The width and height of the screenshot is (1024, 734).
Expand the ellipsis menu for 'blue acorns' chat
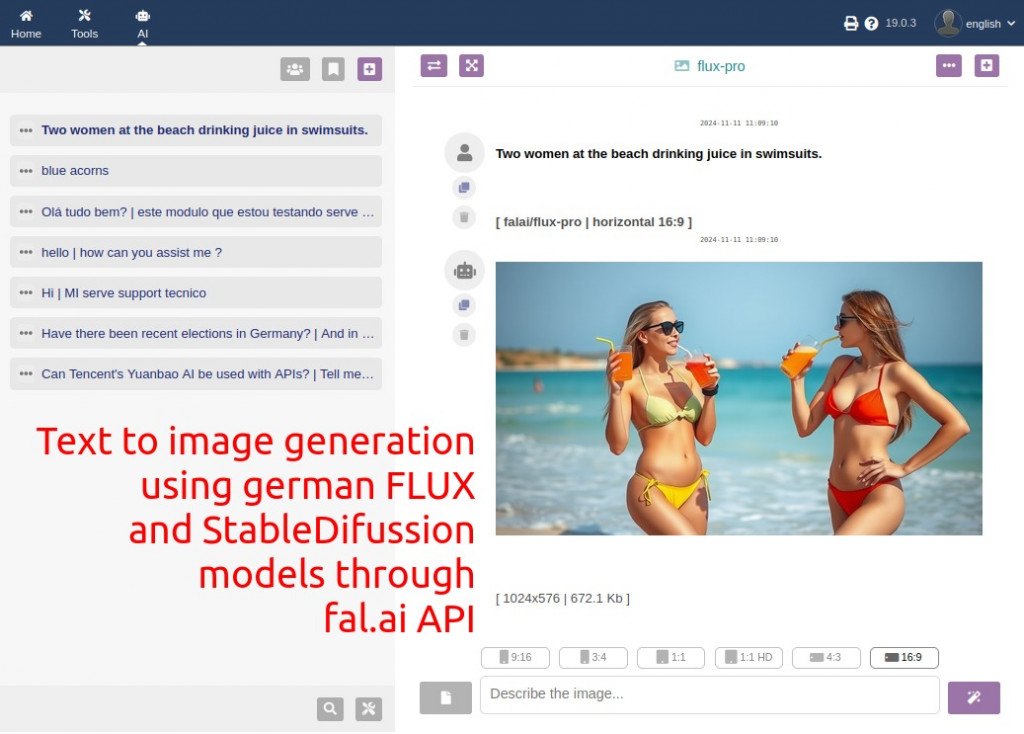26,171
